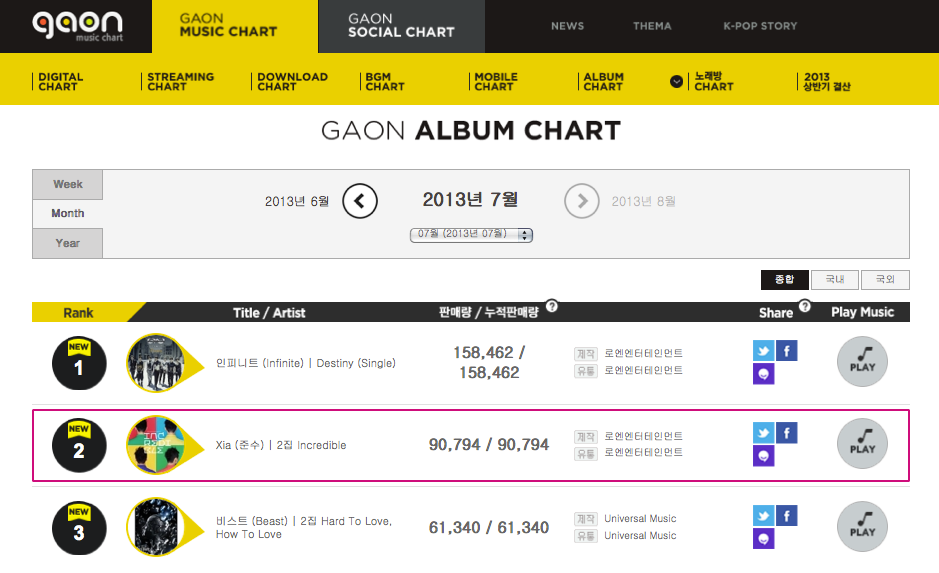Click the sales volume help question mark
939x573 pixels.
(x=552, y=307)
